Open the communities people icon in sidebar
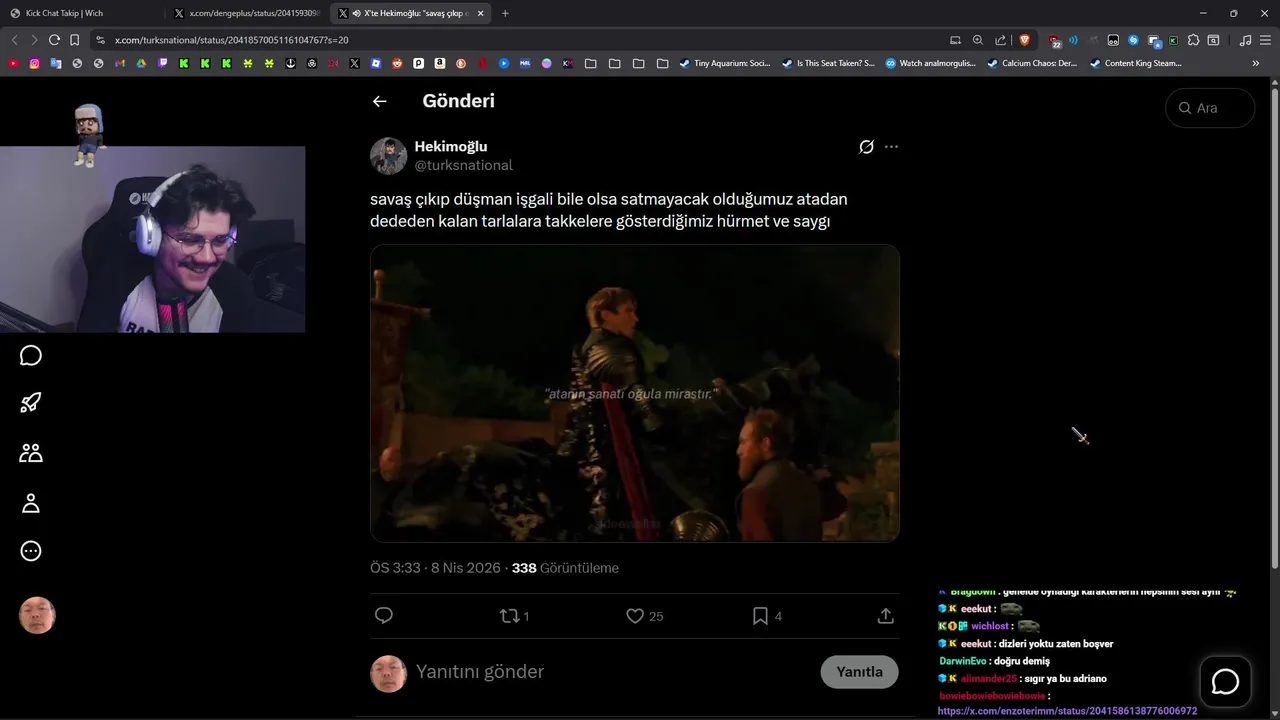Viewport: 1280px width, 720px height. [31, 453]
